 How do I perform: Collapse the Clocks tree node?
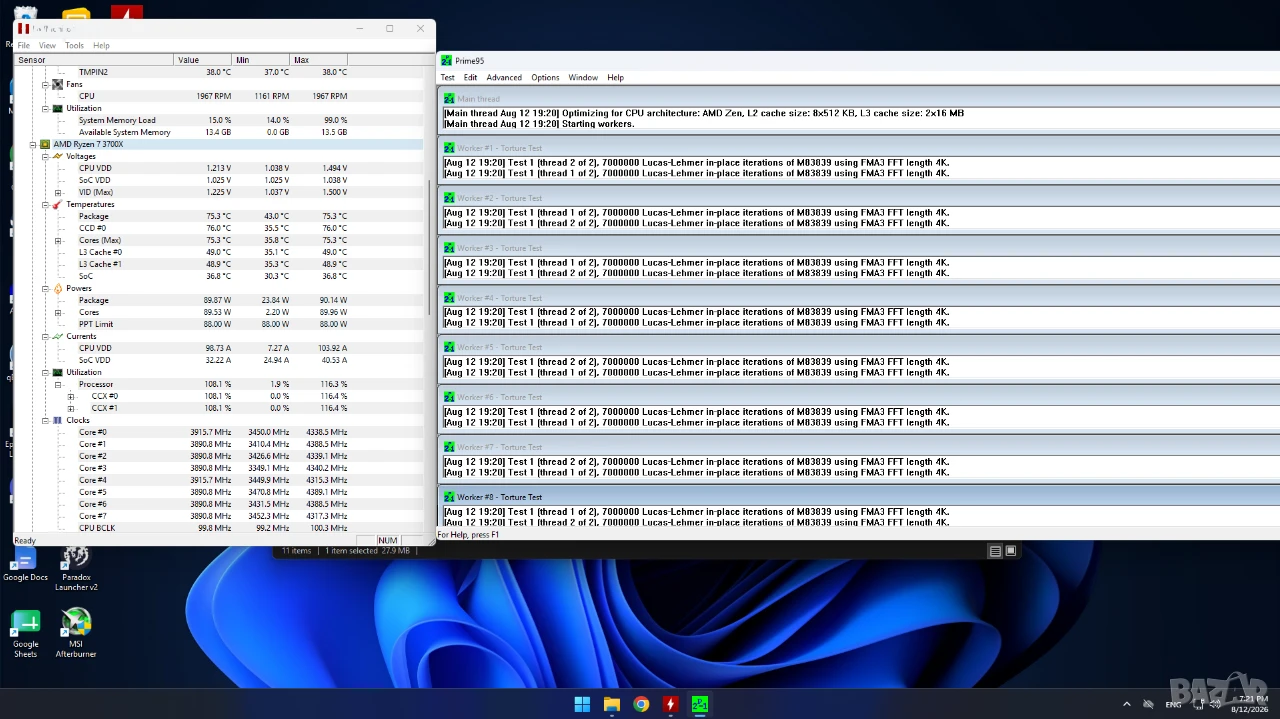(x=45, y=420)
